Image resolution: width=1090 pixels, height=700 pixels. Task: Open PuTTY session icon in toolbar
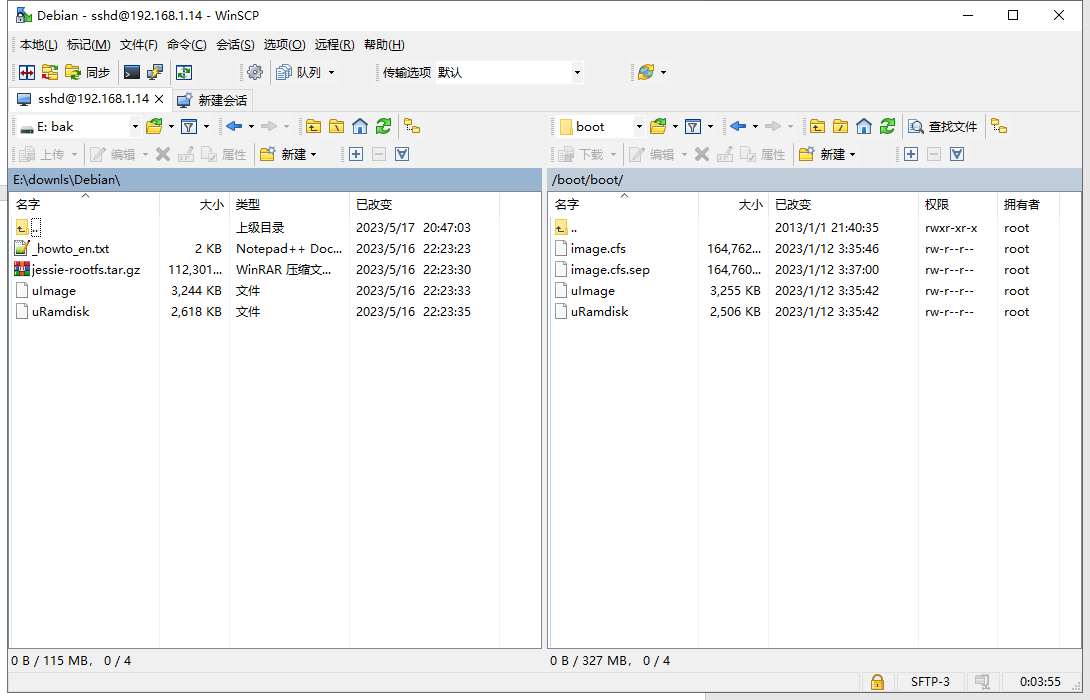tap(155, 72)
